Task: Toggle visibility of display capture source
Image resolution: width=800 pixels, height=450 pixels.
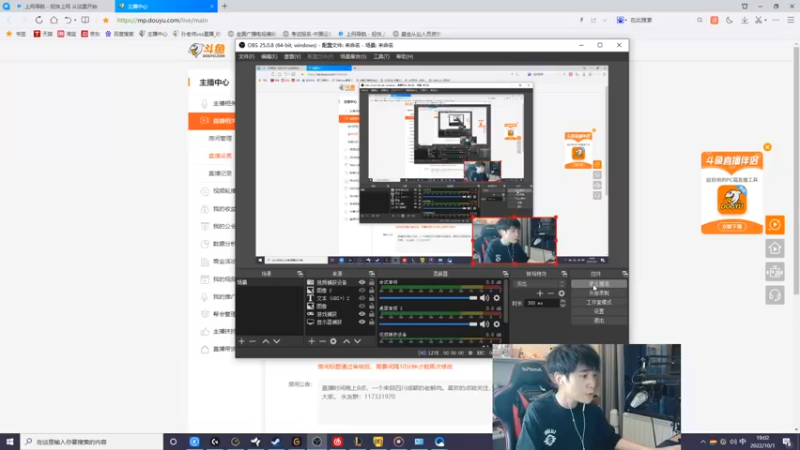Action: click(362, 322)
